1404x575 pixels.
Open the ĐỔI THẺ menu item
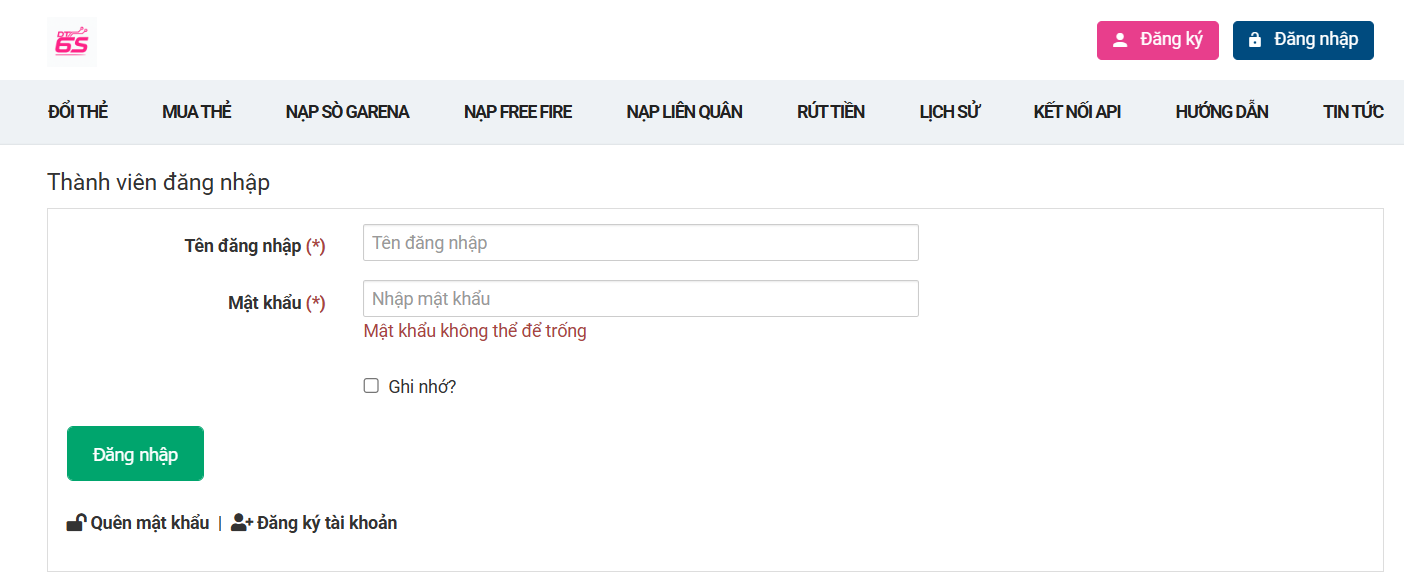[x=78, y=112]
